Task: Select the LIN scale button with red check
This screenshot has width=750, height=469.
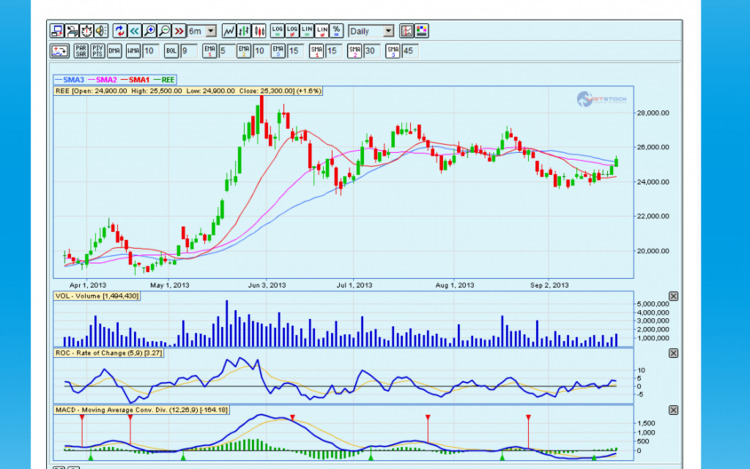Action: [x=321, y=31]
